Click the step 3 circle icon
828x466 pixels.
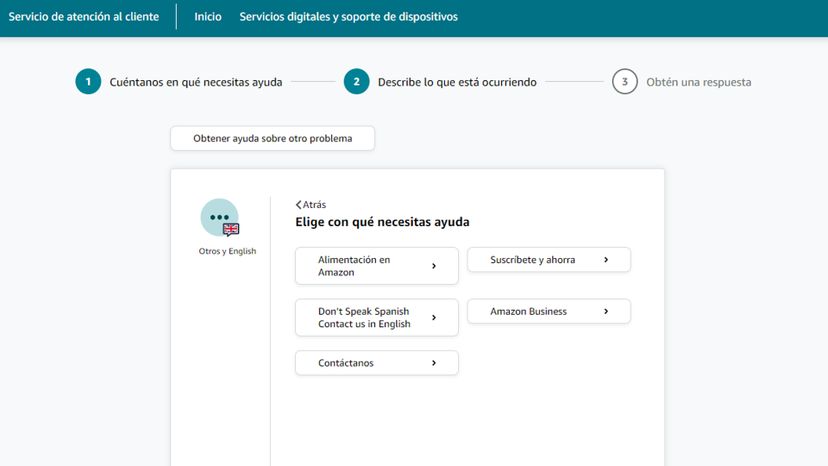coord(625,82)
